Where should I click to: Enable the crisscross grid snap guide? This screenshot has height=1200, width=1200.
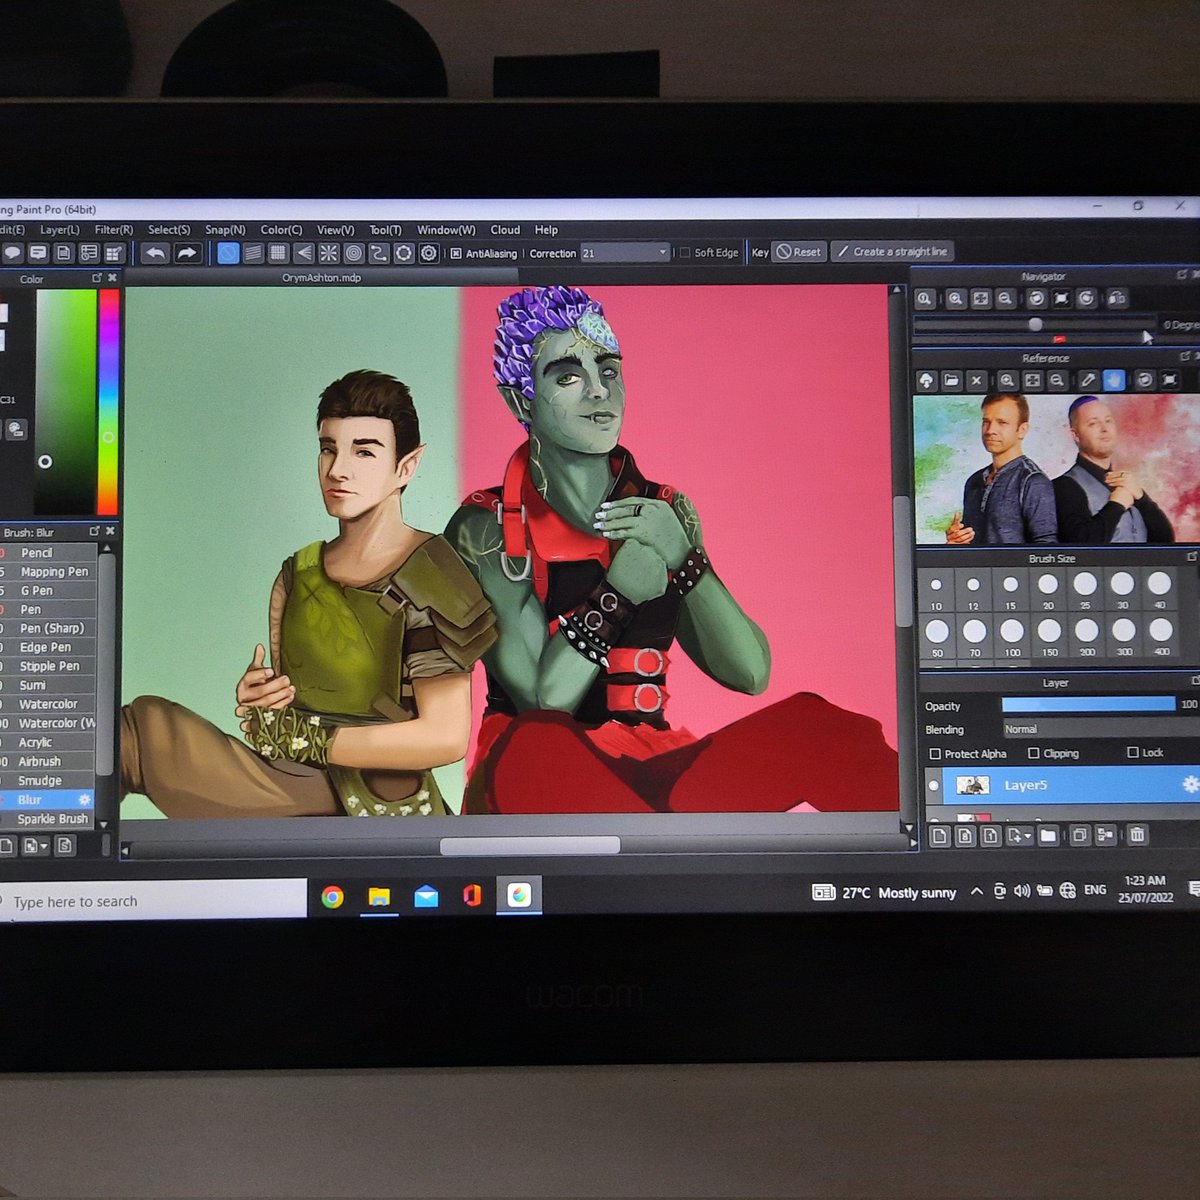coord(278,253)
